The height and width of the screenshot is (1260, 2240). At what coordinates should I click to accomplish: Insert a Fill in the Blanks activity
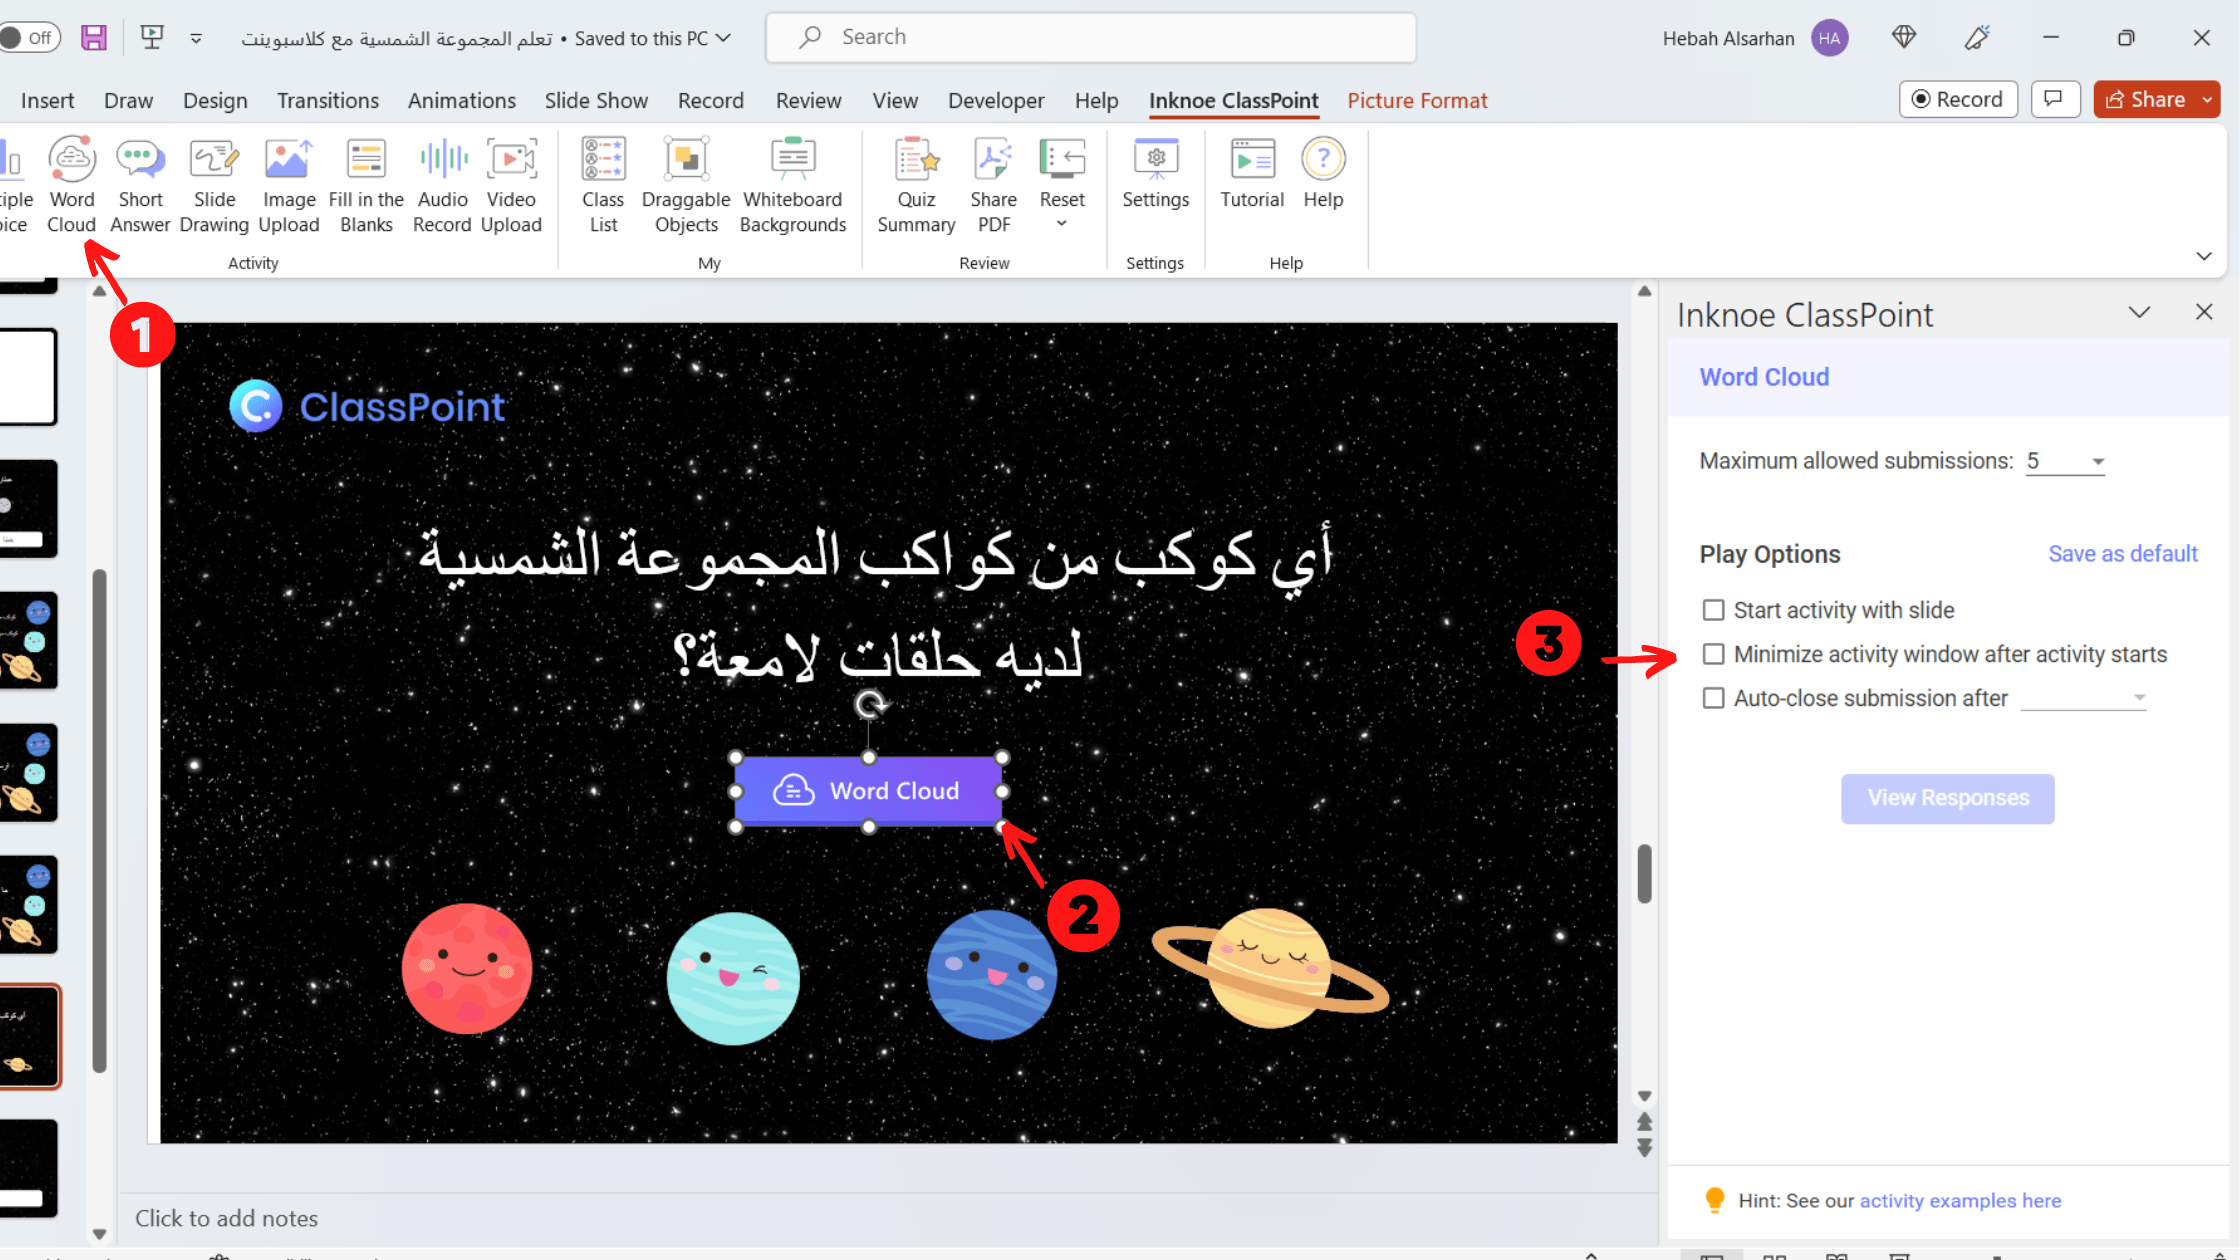coord(366,186)
